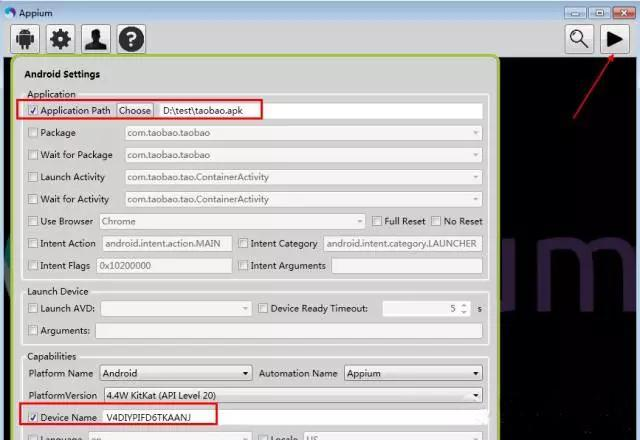Open the PlatformVersion 4.4W KitKat dropdown
The height and width of the screenshot is (440, 640).
pos(293,395)
